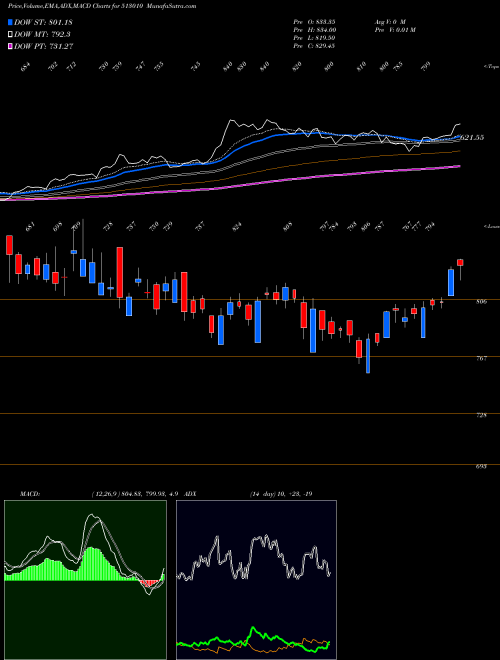Click inside the dark blue ADX indicator panel
Viewport: 500px width, 660px height.
click(256, 580)
